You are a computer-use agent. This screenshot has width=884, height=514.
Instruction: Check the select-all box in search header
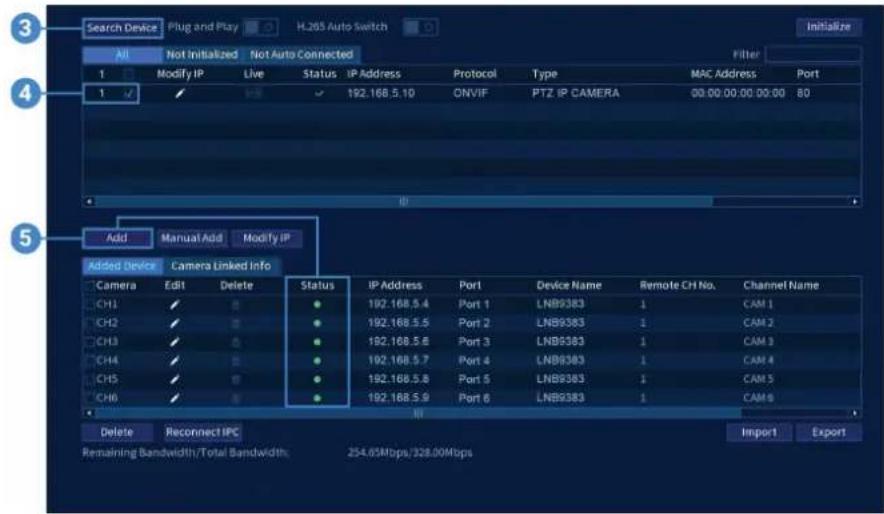pos(129,74)
